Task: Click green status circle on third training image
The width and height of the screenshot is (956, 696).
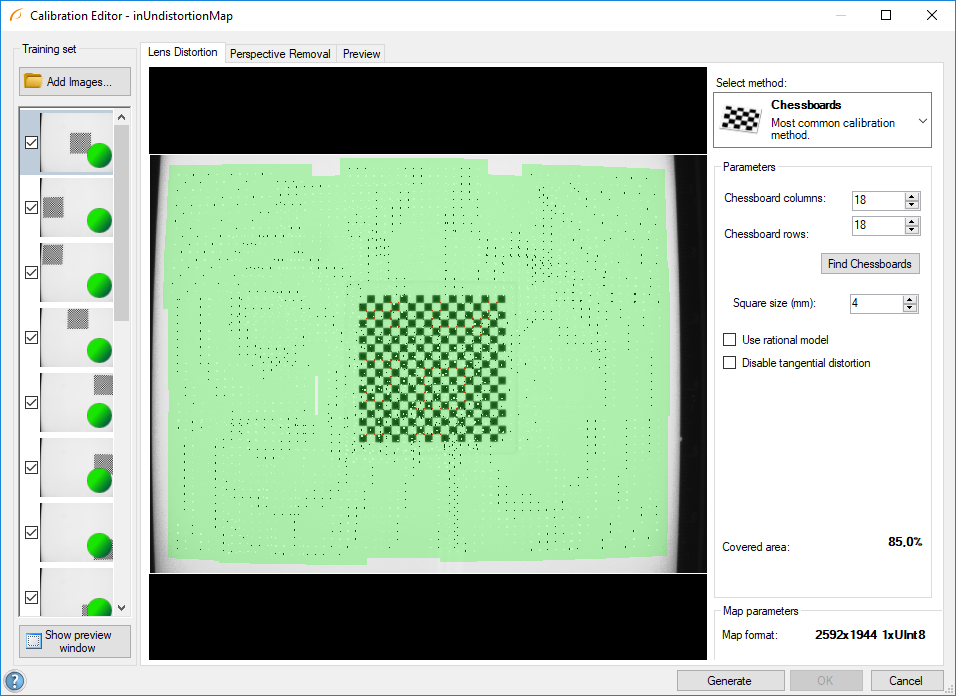Action: coord(99,285)
